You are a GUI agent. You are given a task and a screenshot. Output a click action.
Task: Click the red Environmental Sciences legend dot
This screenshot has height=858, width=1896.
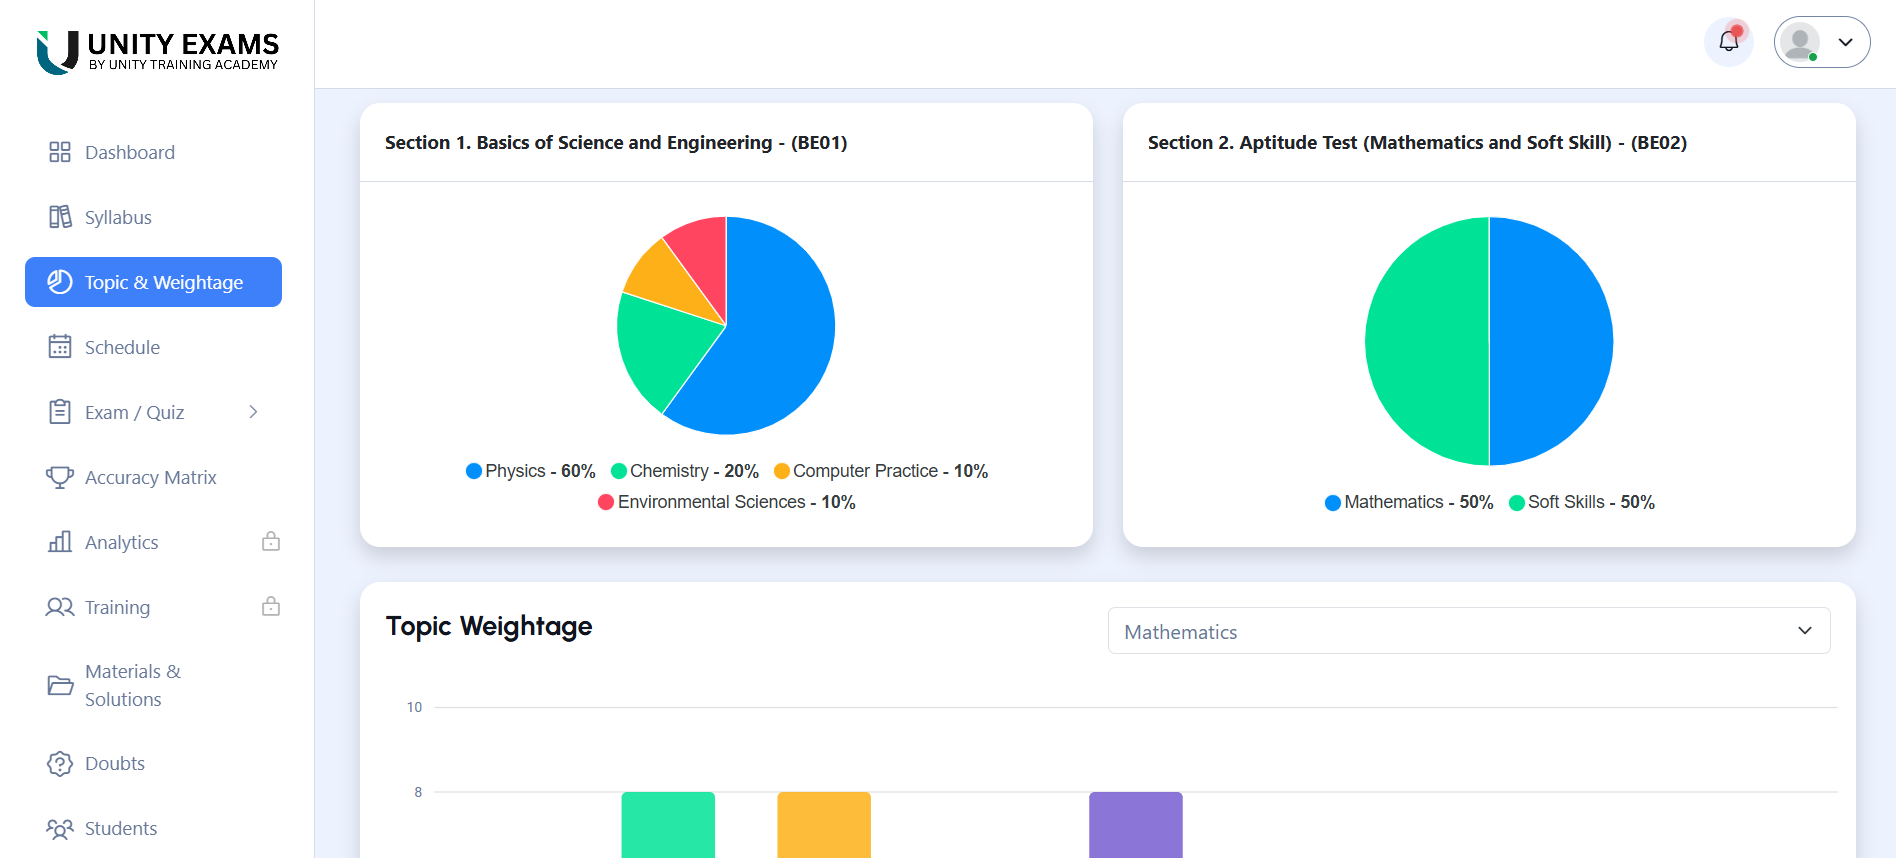click(x=606, y=502)
